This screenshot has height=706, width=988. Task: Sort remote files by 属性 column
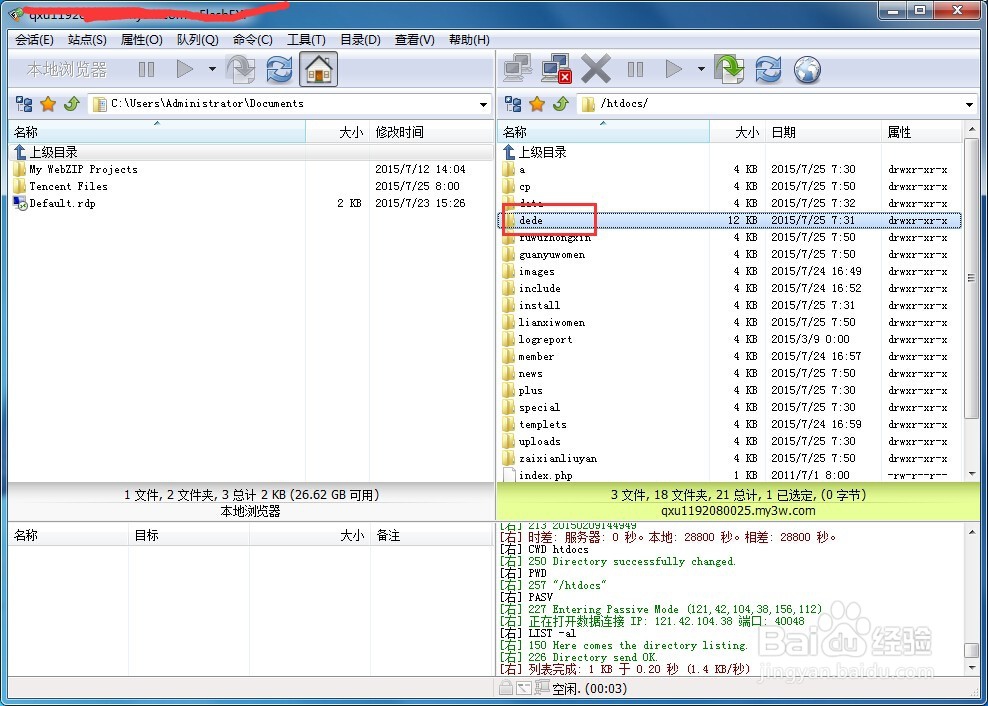[x=921, y=132]
